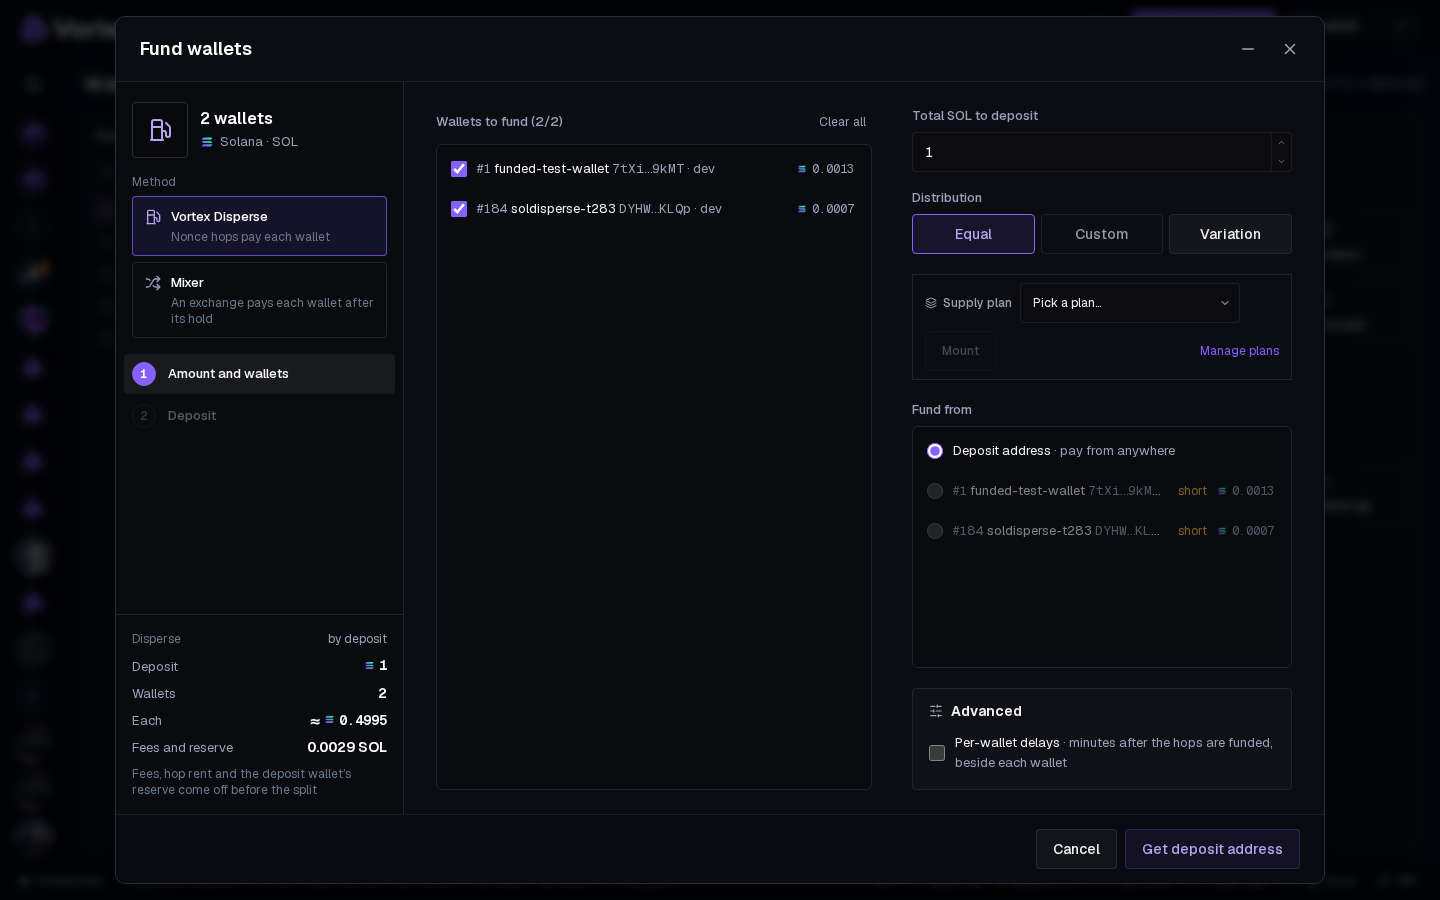Image resolution: width=1440 pixels, height=900 pixels.
Task: Close the Fund wallets dialog
Action: coord(1290,49)
